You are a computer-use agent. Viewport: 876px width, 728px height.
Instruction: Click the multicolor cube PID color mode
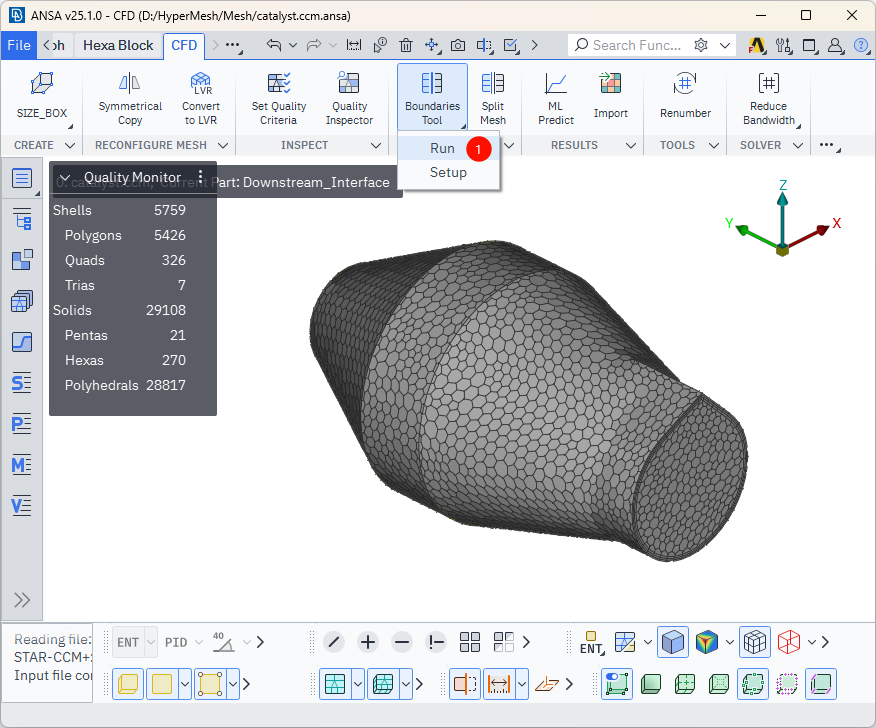coord(708,642)
